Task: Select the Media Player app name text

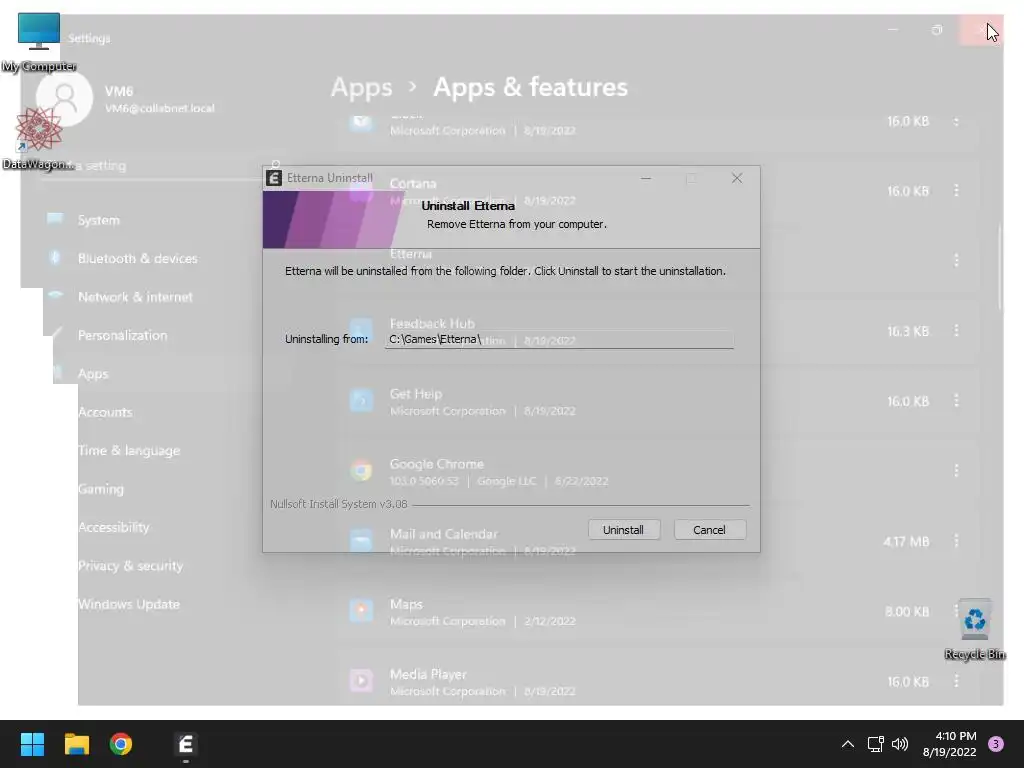Action: tap(428, 674)
